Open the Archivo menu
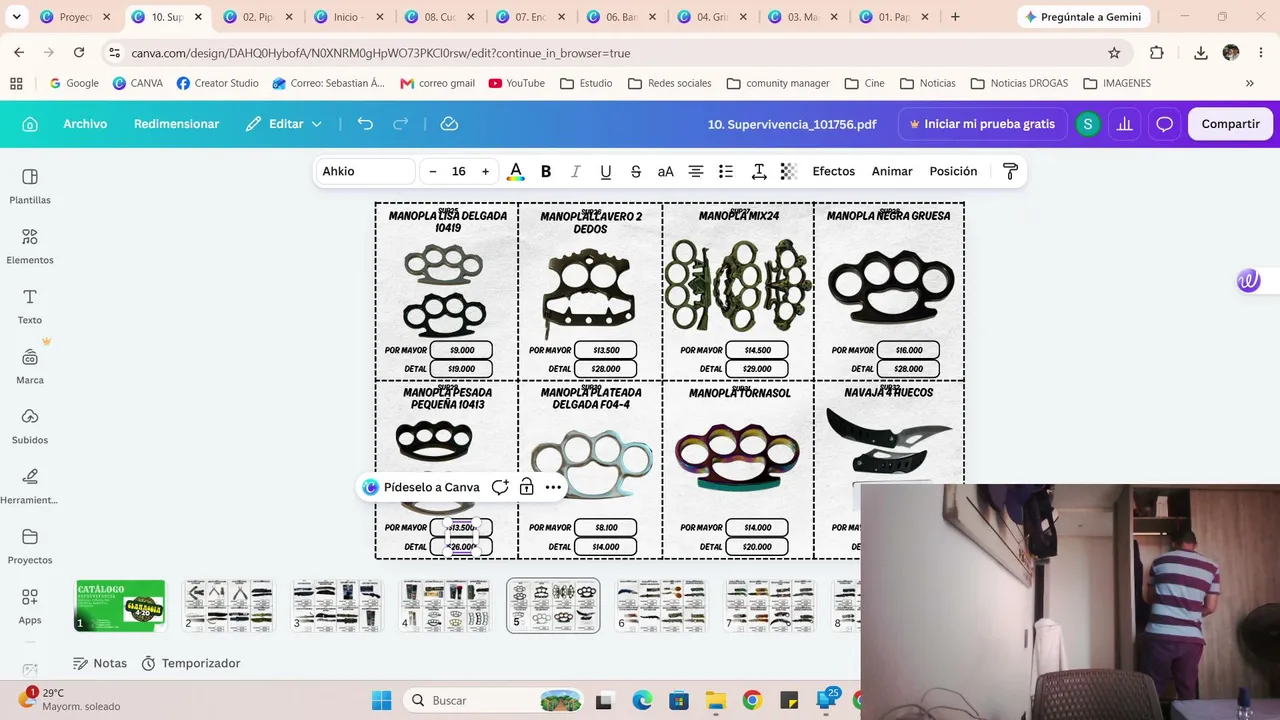Screen dimensions: 1280x720 [x=85, y=124]
